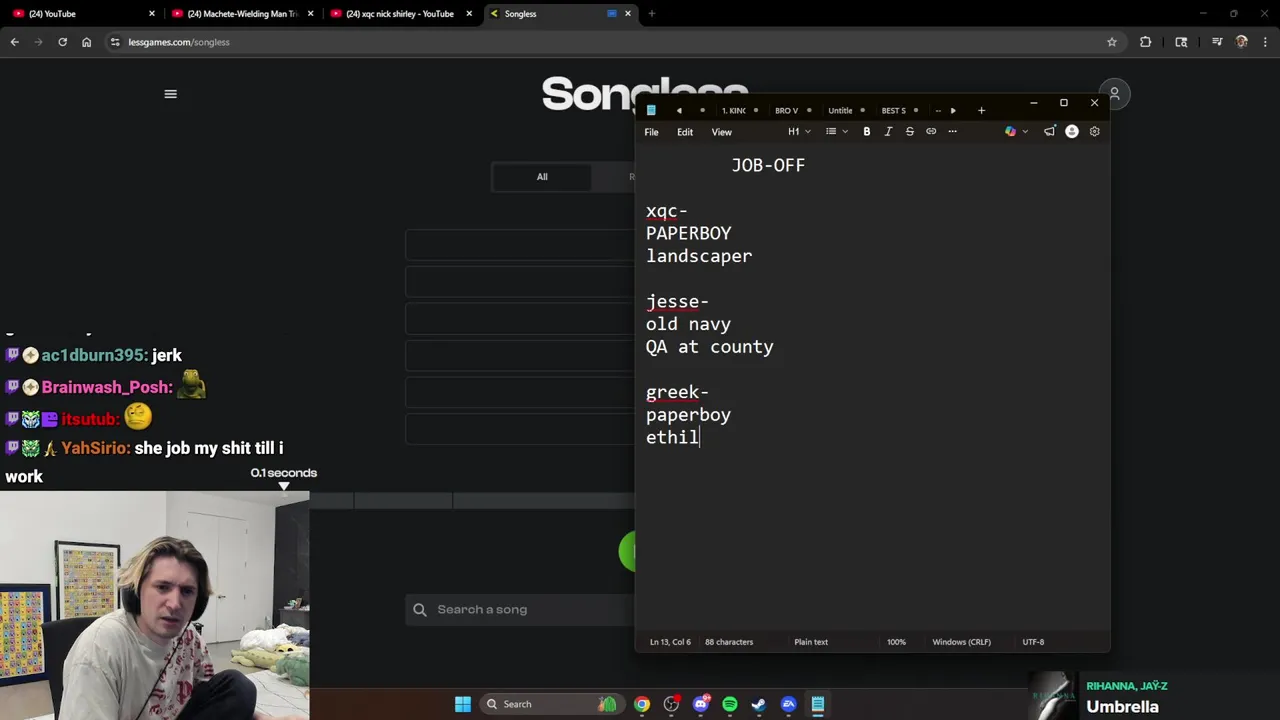This screenshot has height=720, width=1280.
Task: Switch to the xqc nick shirley browser tab
Action: point(400,14)
